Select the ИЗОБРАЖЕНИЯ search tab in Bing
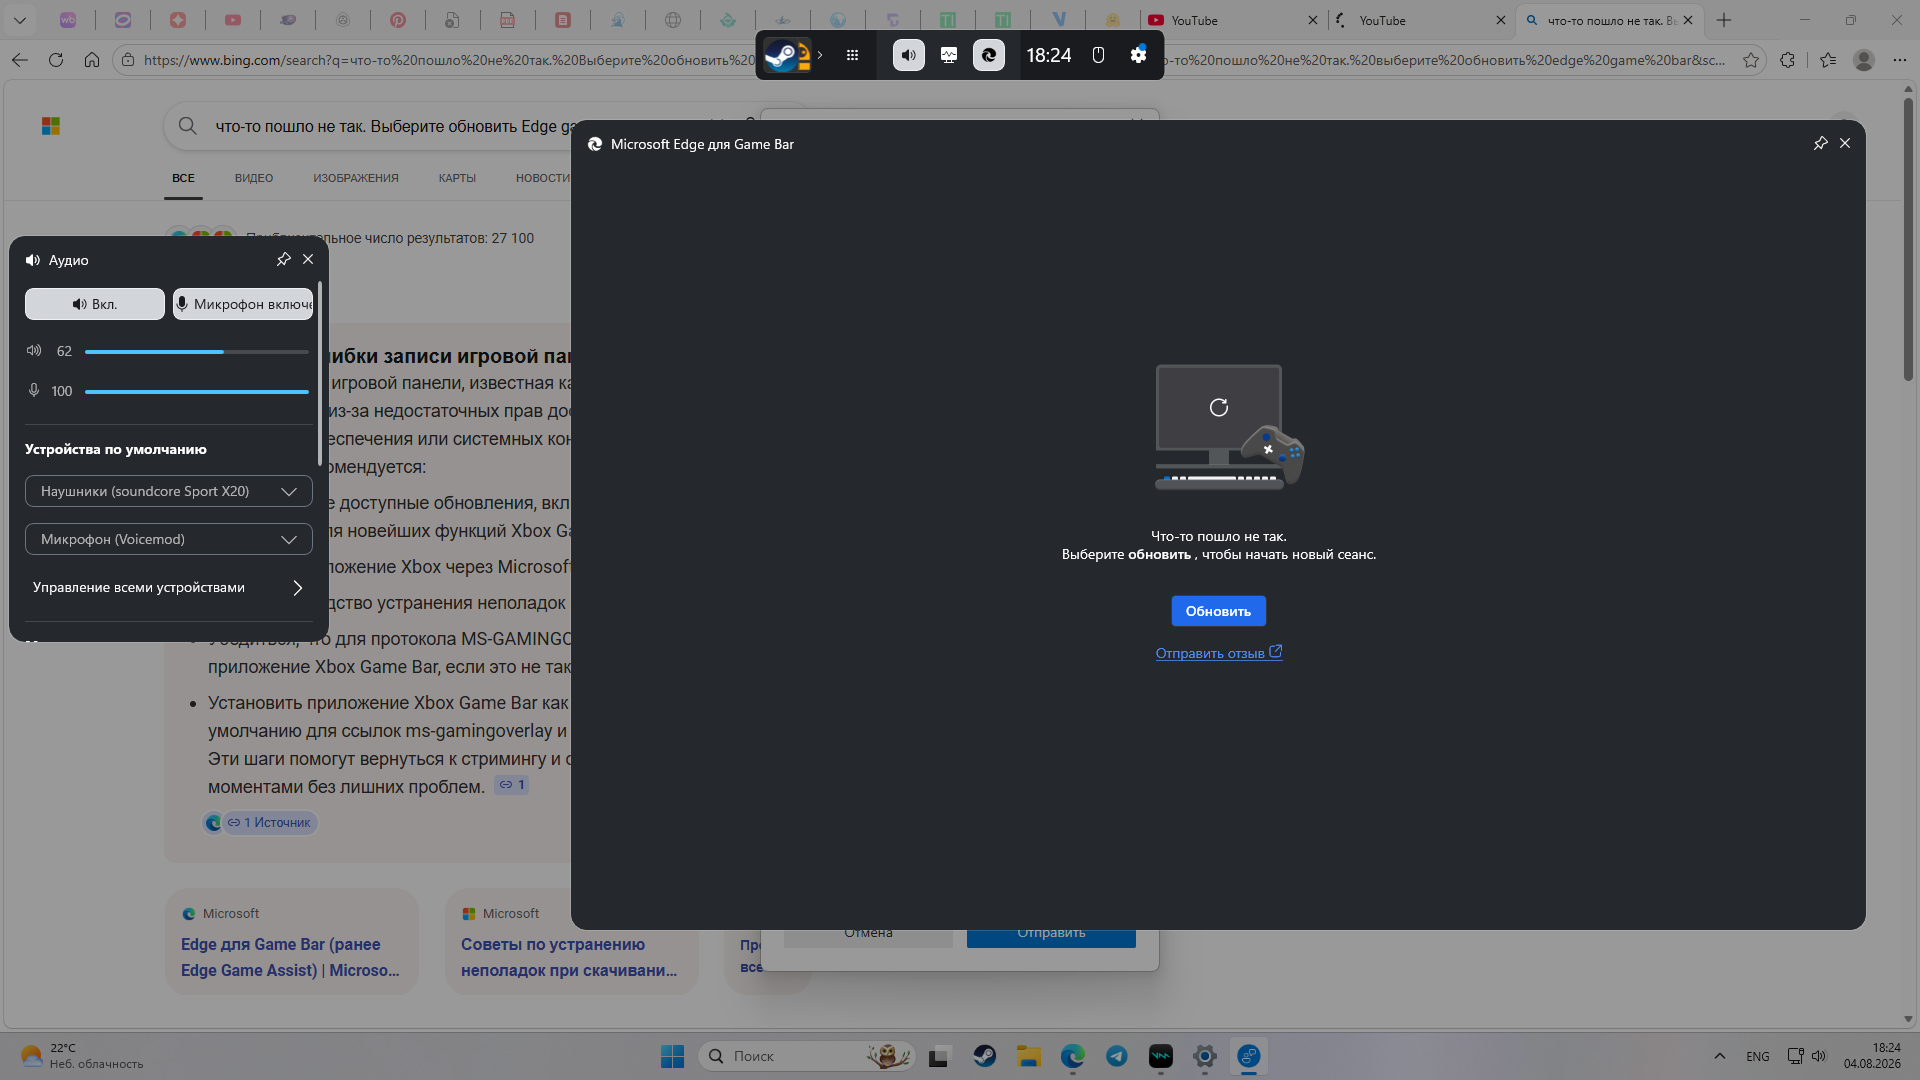This screenshot has width=1920, height=1080. click(x=356, y=178)
